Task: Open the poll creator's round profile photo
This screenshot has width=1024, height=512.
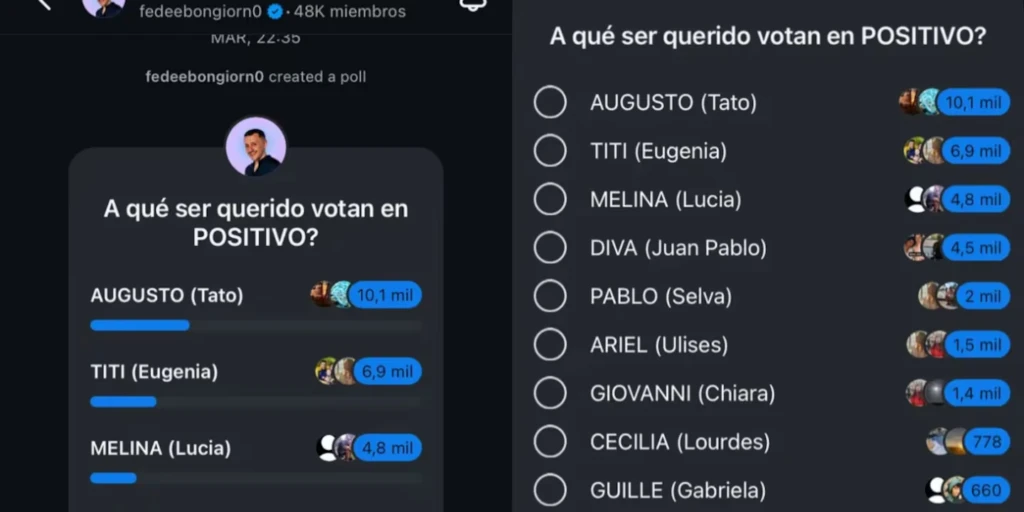Action: (256, 147)
